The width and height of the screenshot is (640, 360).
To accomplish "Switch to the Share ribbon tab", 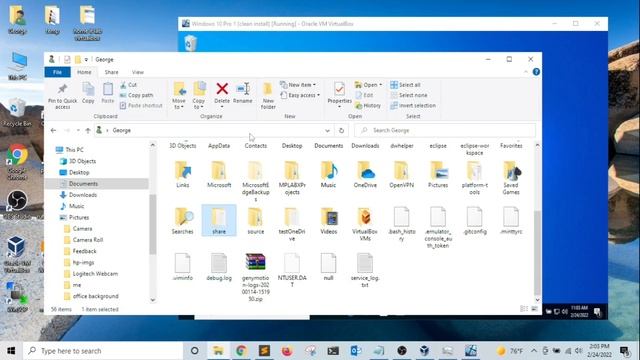I will 111,72.
